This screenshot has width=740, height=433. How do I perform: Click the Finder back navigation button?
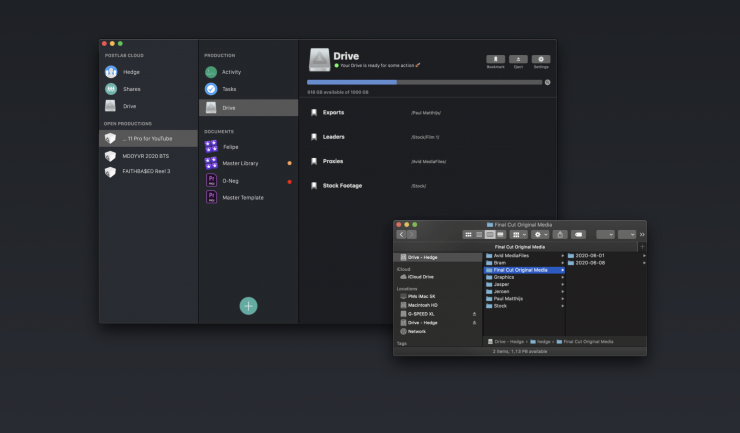402,234
